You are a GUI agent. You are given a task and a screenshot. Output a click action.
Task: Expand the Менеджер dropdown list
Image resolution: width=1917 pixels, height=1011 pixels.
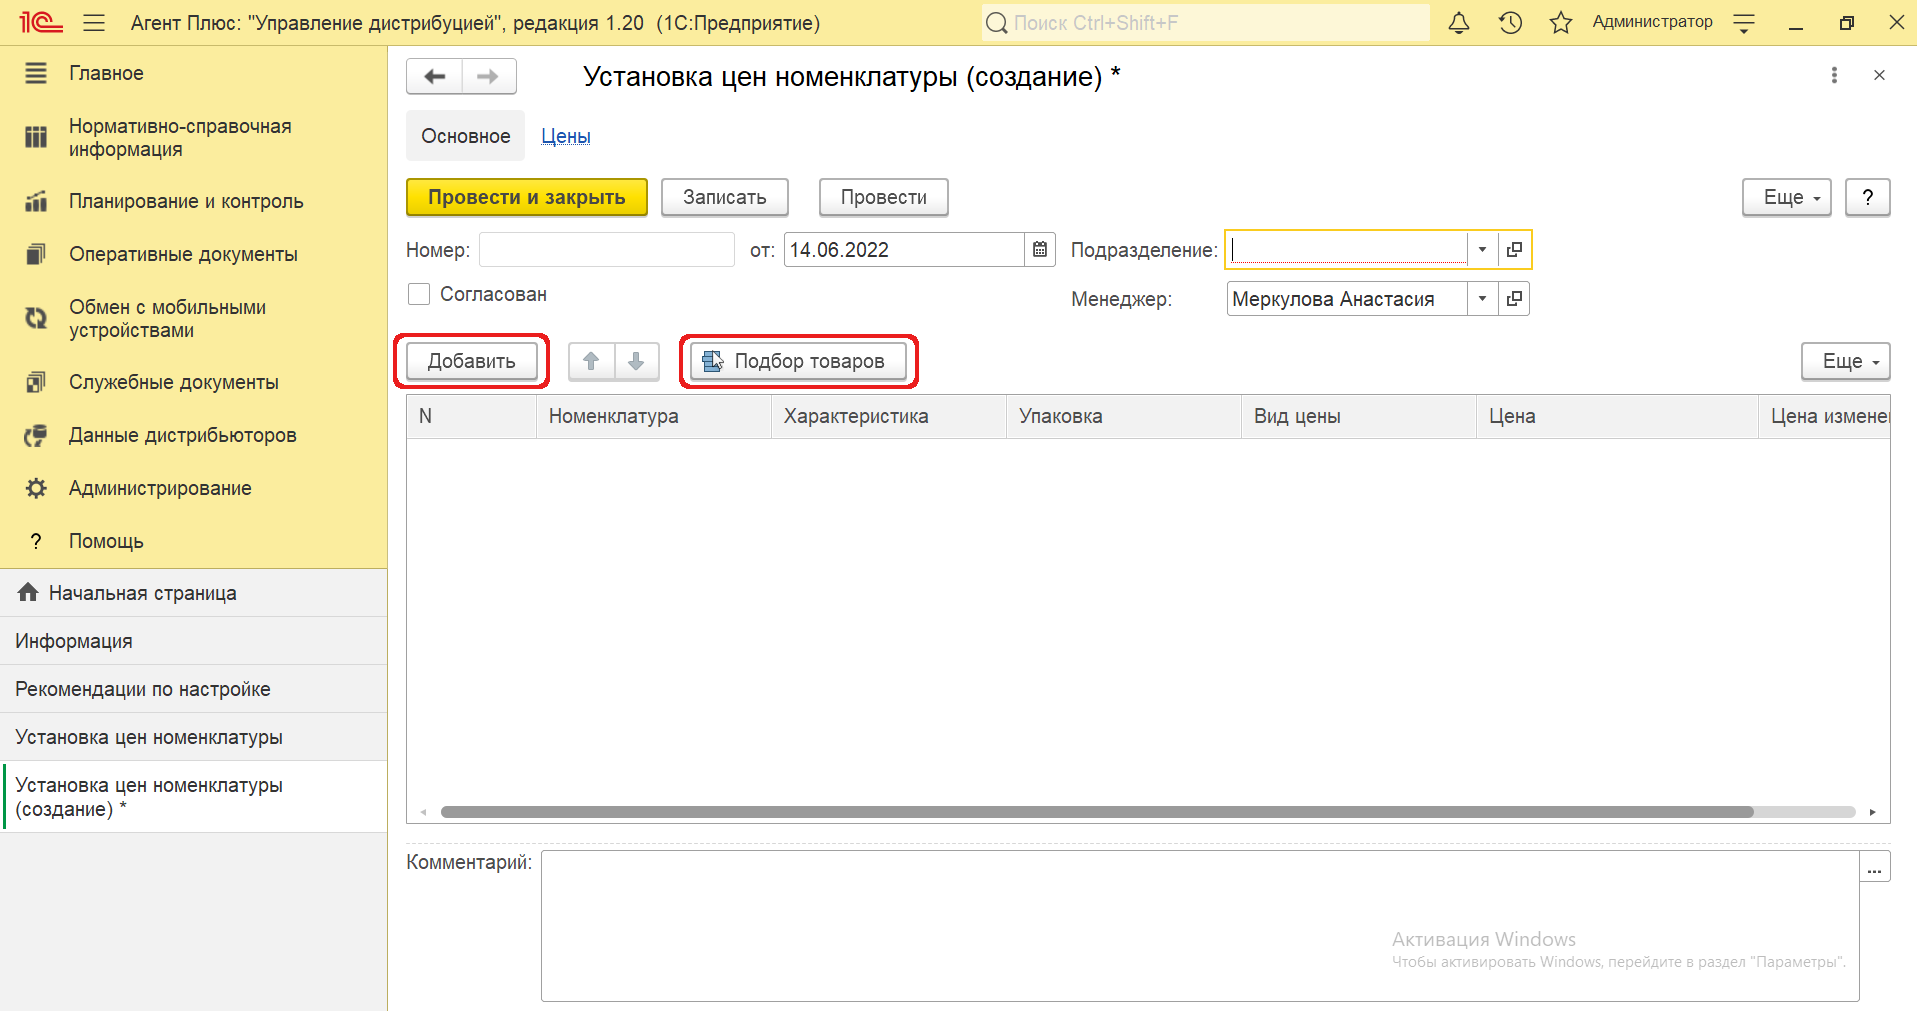point(1482,299)
